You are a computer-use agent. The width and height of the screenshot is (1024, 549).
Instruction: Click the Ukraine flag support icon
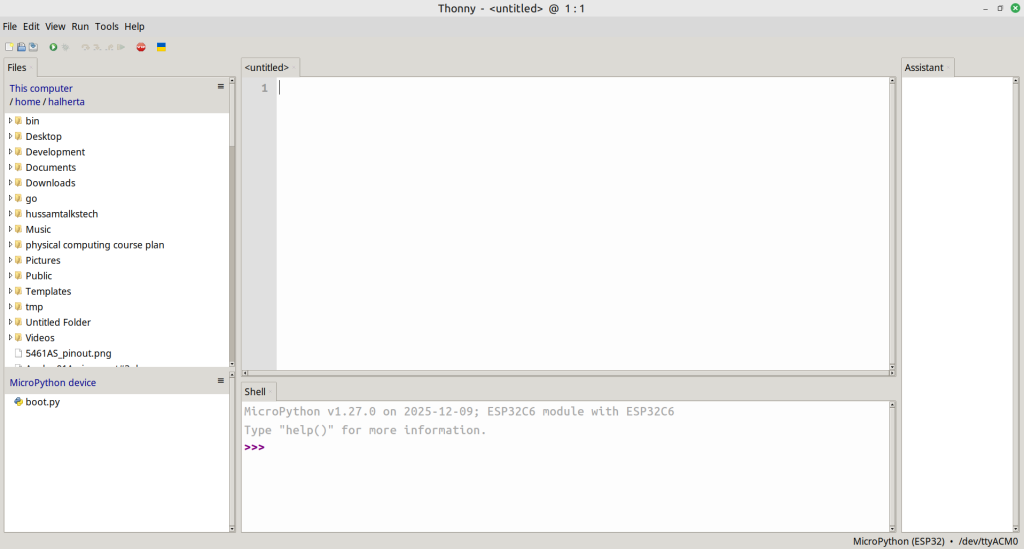[x=161, y=47]
